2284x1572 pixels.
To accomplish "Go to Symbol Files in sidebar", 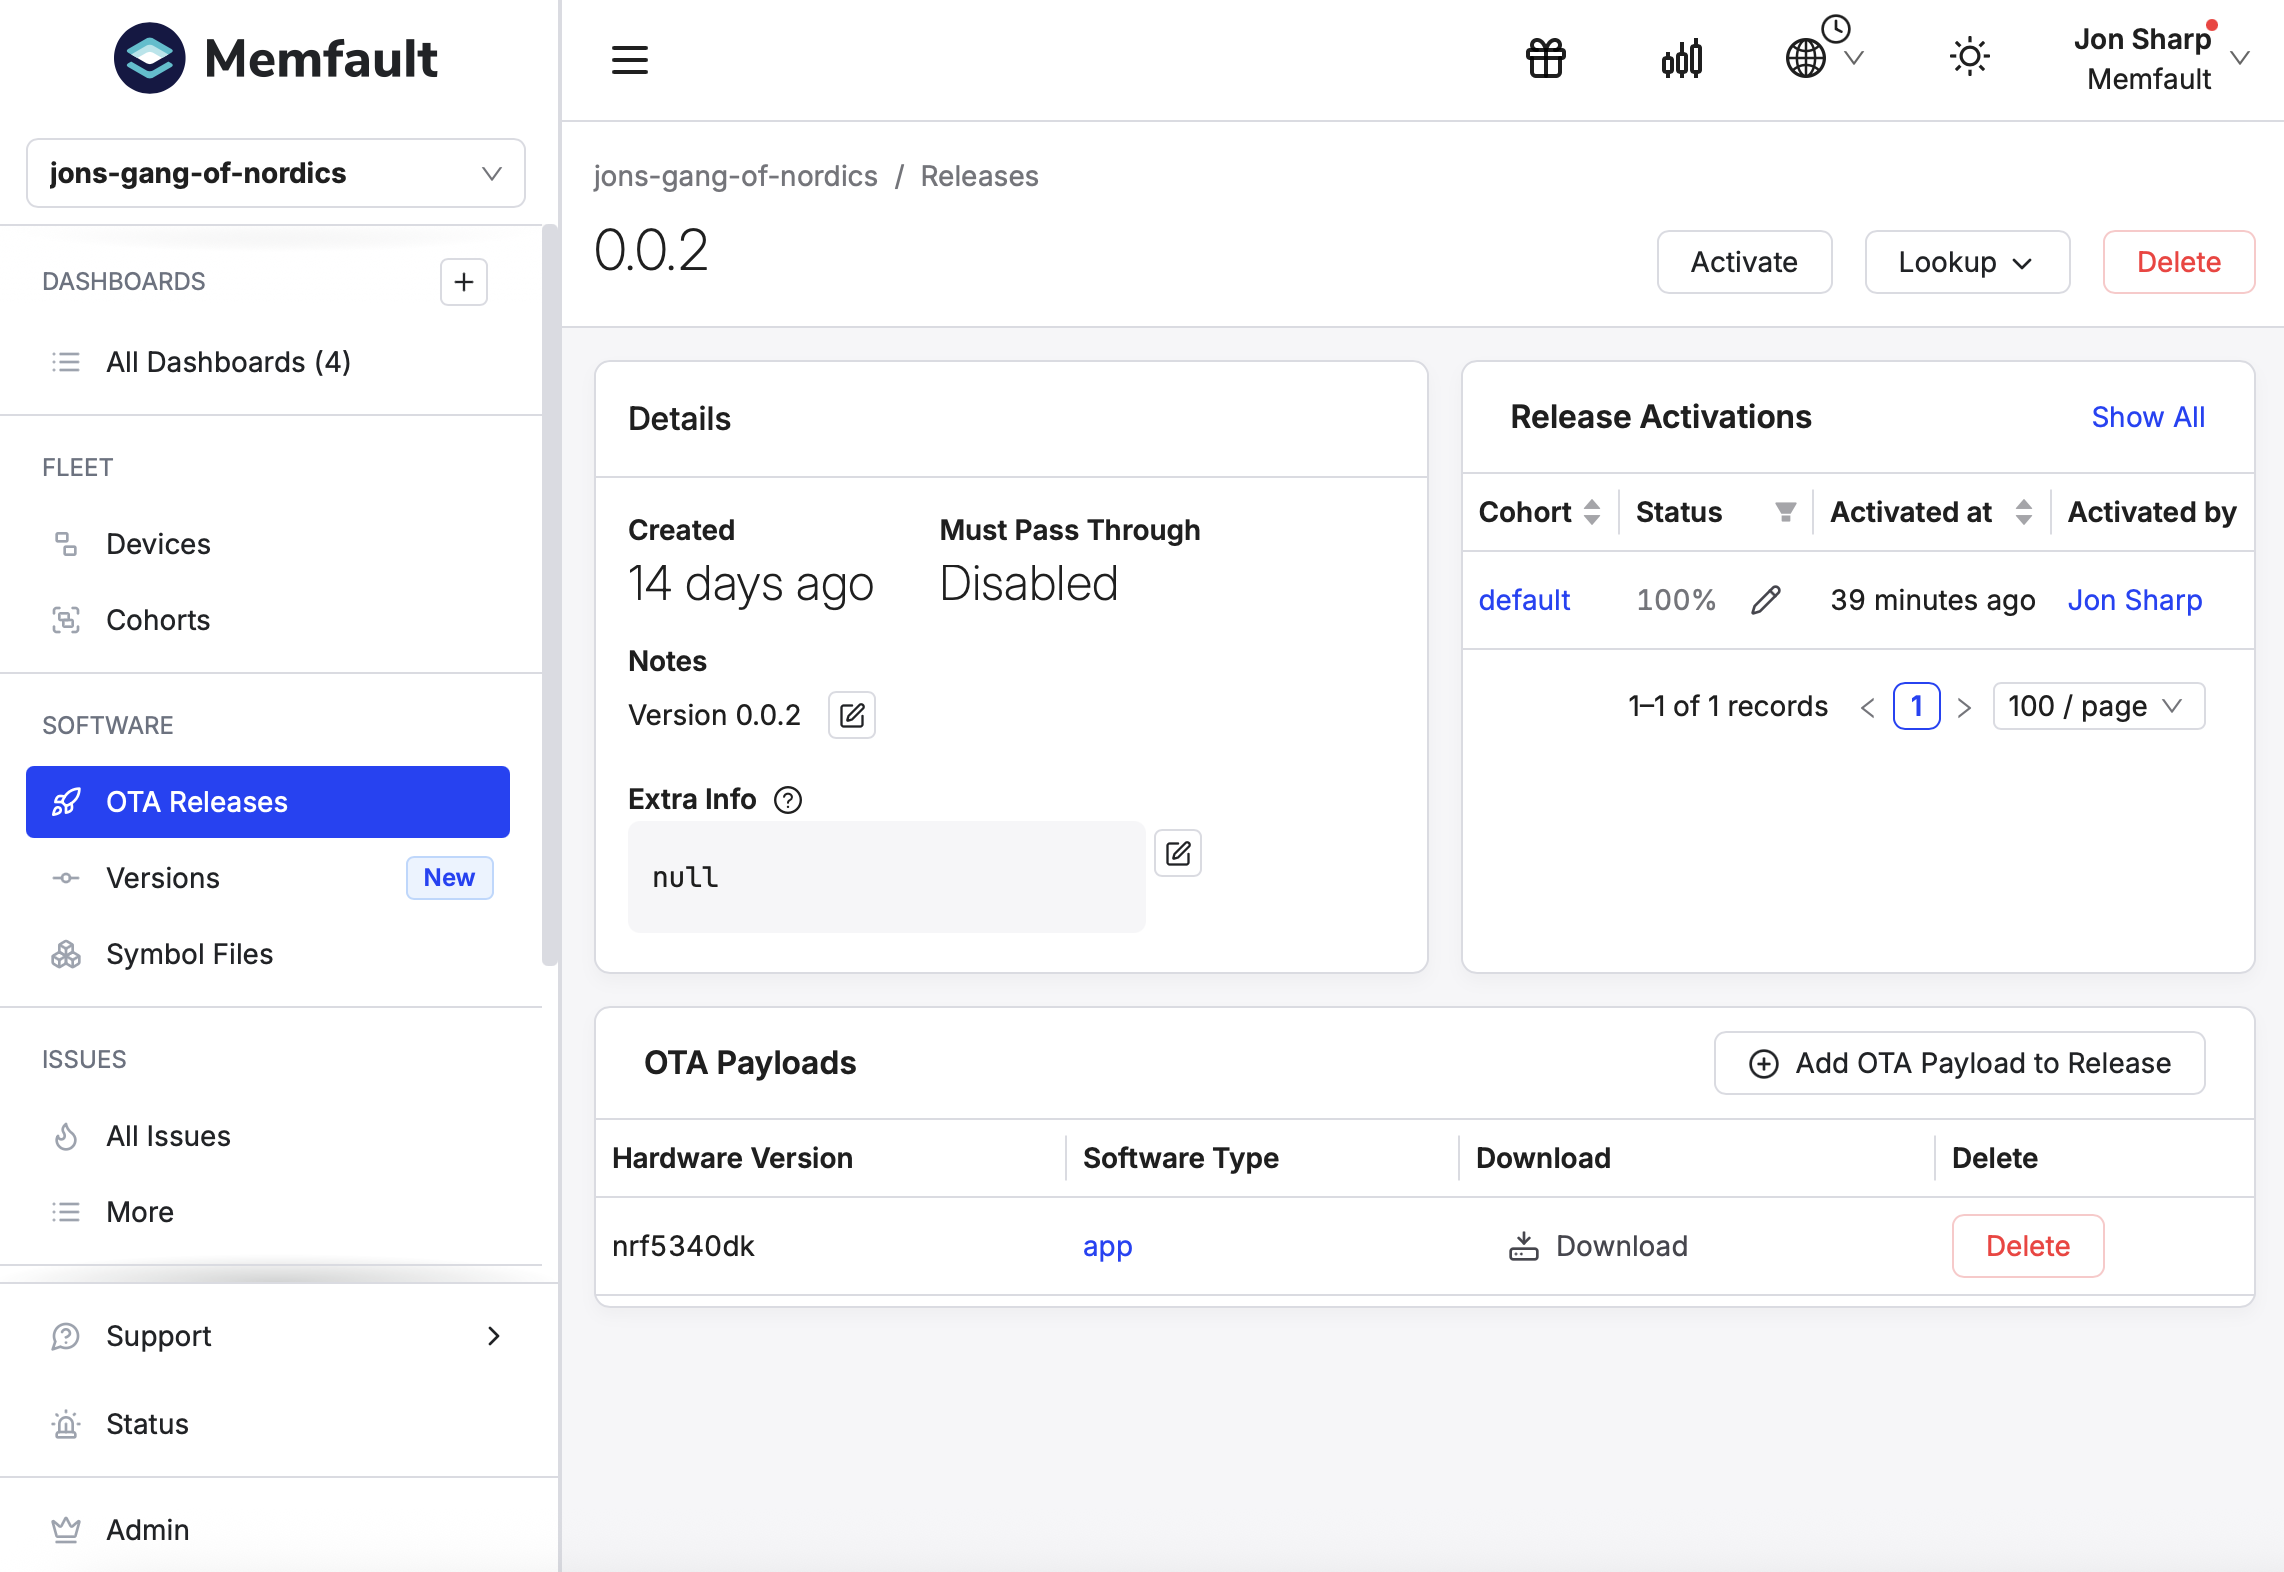I will point(189,954).
